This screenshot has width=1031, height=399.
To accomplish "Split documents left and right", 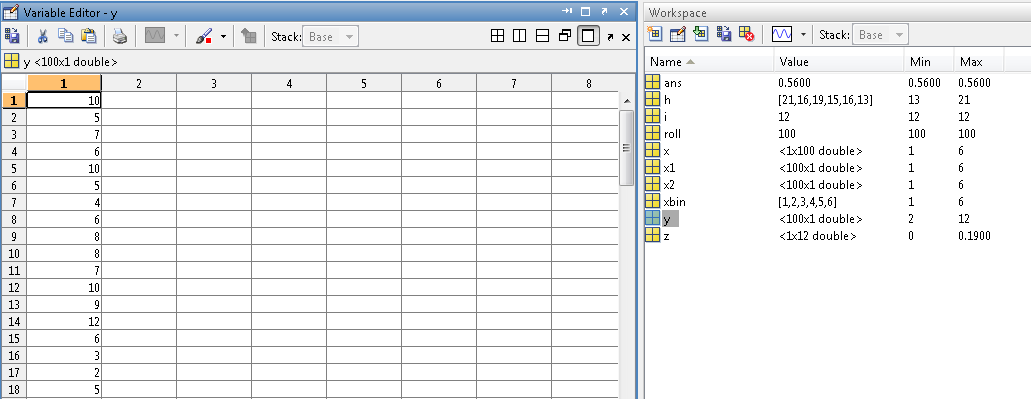I will (x=519, y=36).
